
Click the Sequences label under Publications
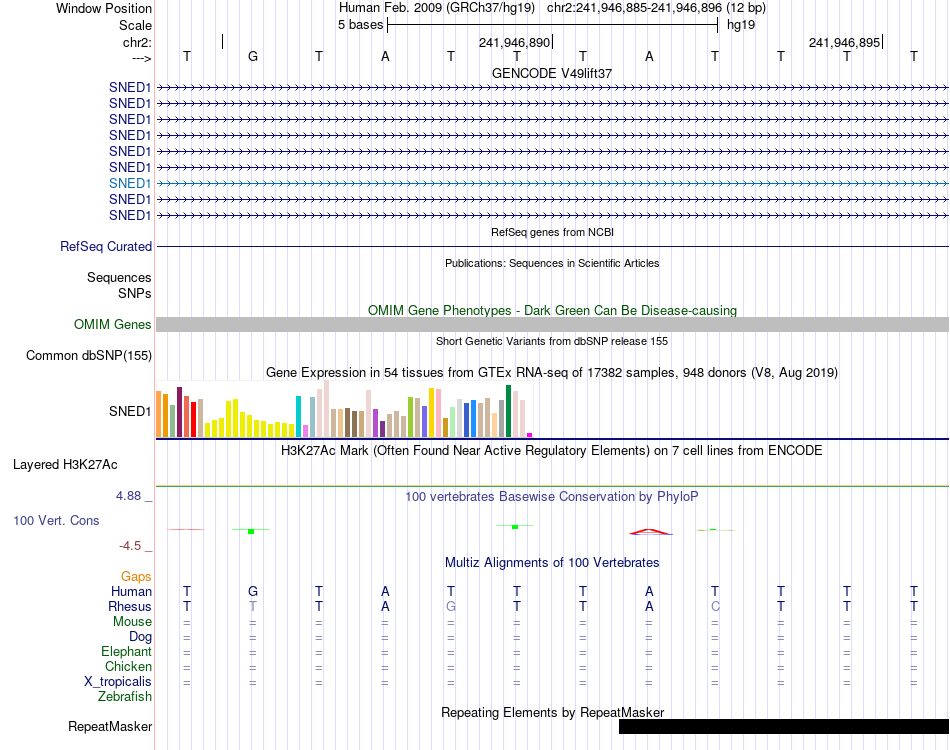click(119, 277)
